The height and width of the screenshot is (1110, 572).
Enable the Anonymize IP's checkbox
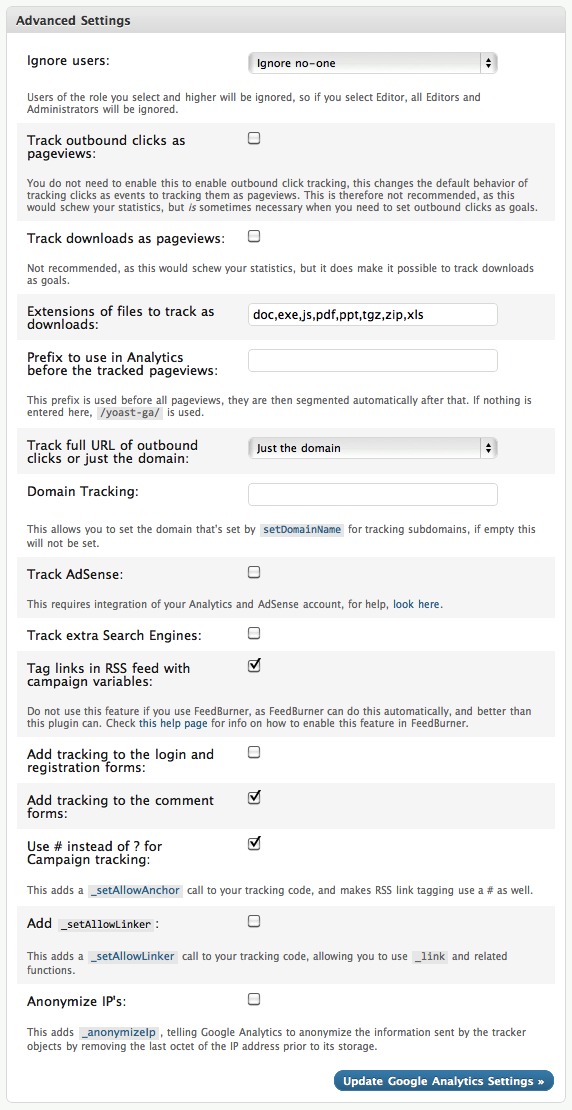point(254,1000)
